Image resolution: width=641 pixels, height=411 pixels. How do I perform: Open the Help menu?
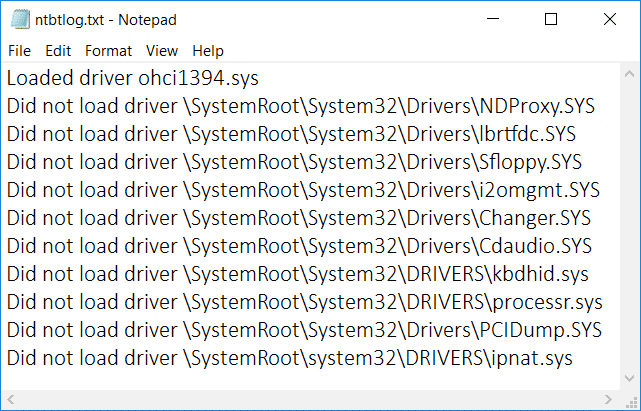click(x=208, y=50)
